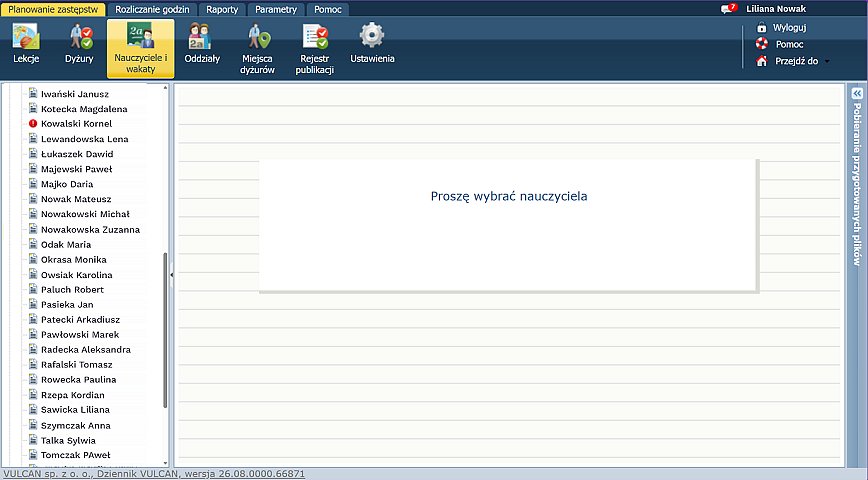The width and height of the screenshot is (868, 480).
Task: Click the document icon next to Majewski Paweł
Action: (x=33, y=168)
